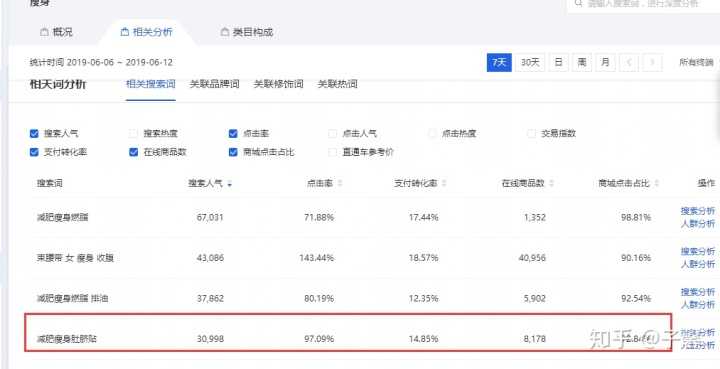720x369 pixels.
Task: Enable the 点击热度 metric checkbox
Action: pyautogui.click(x=432, y=134)
